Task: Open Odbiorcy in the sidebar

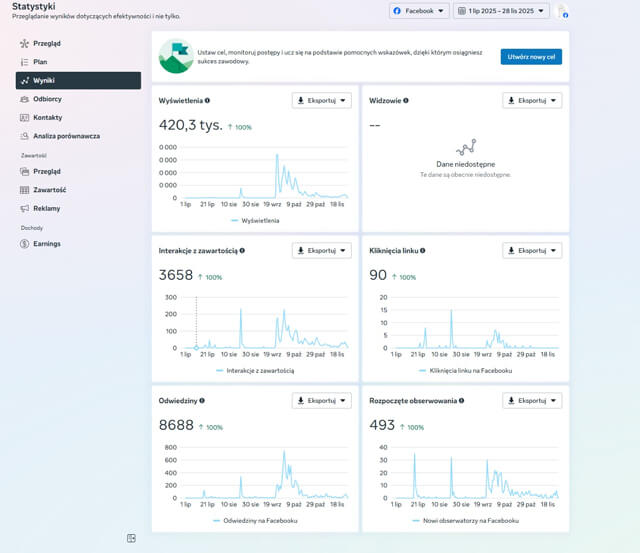Action: [x=47, y=99]
